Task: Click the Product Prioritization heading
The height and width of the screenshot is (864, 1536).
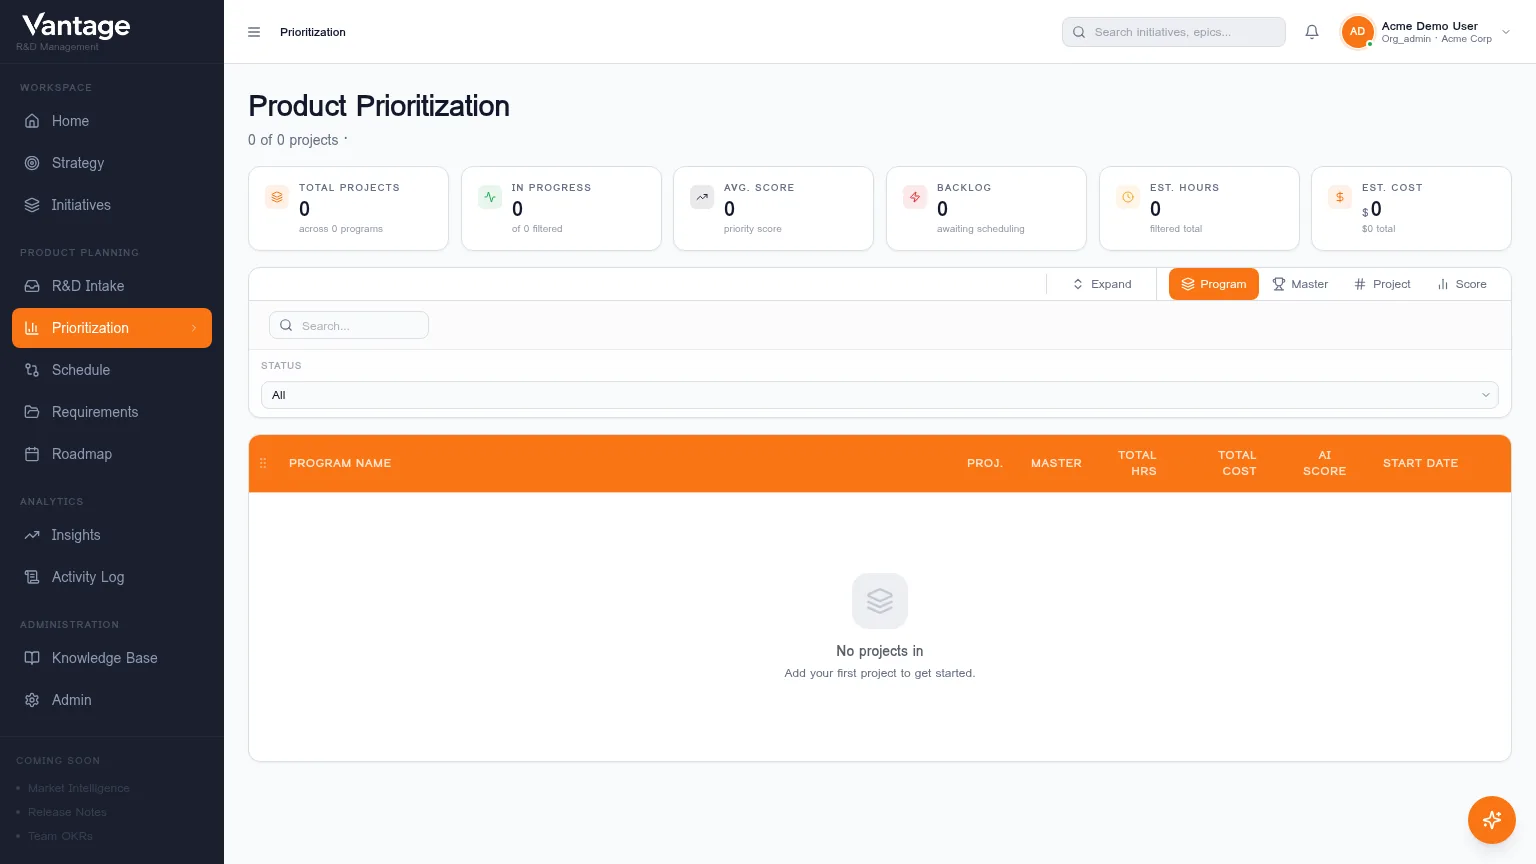Action: (x=379, y=106)
